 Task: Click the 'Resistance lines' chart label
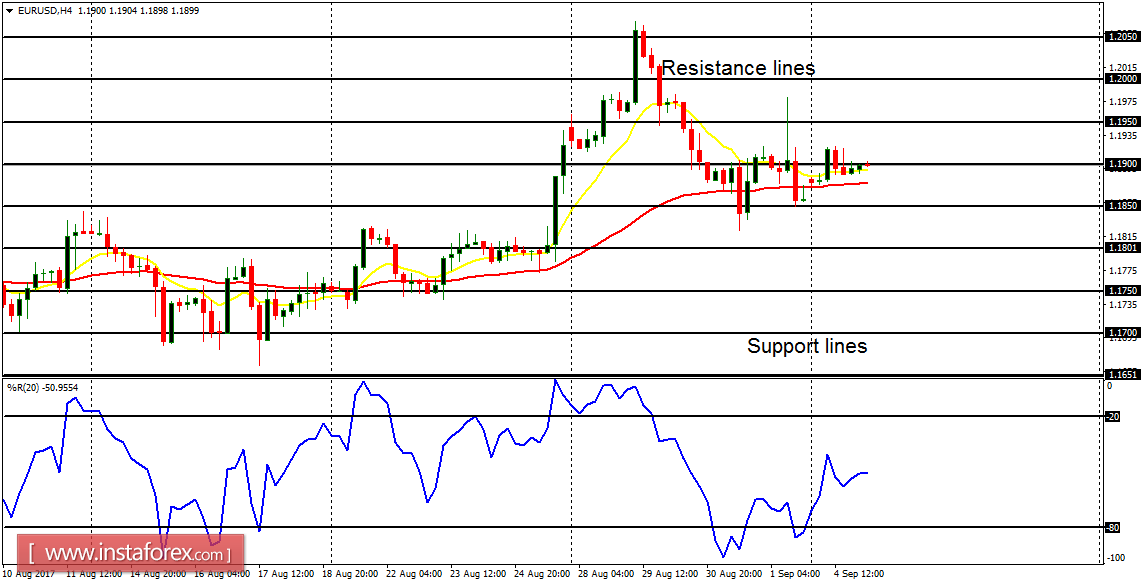[x=737, y=68]
